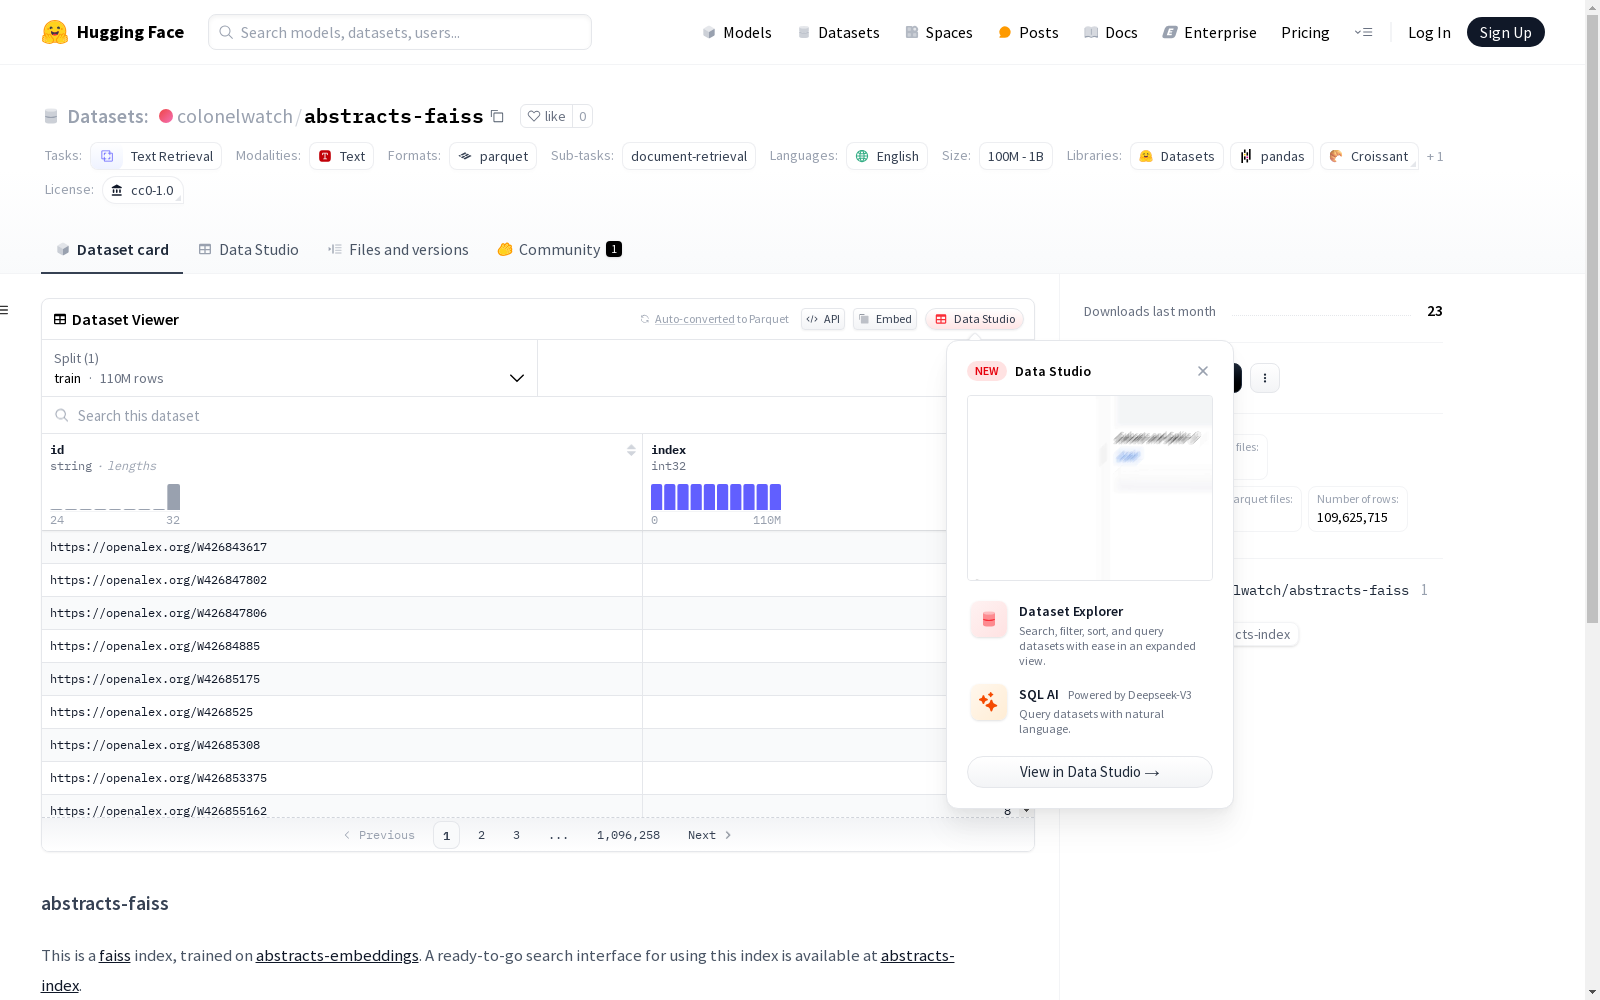
Task: Click the Embed button
Action: (885, 319)
